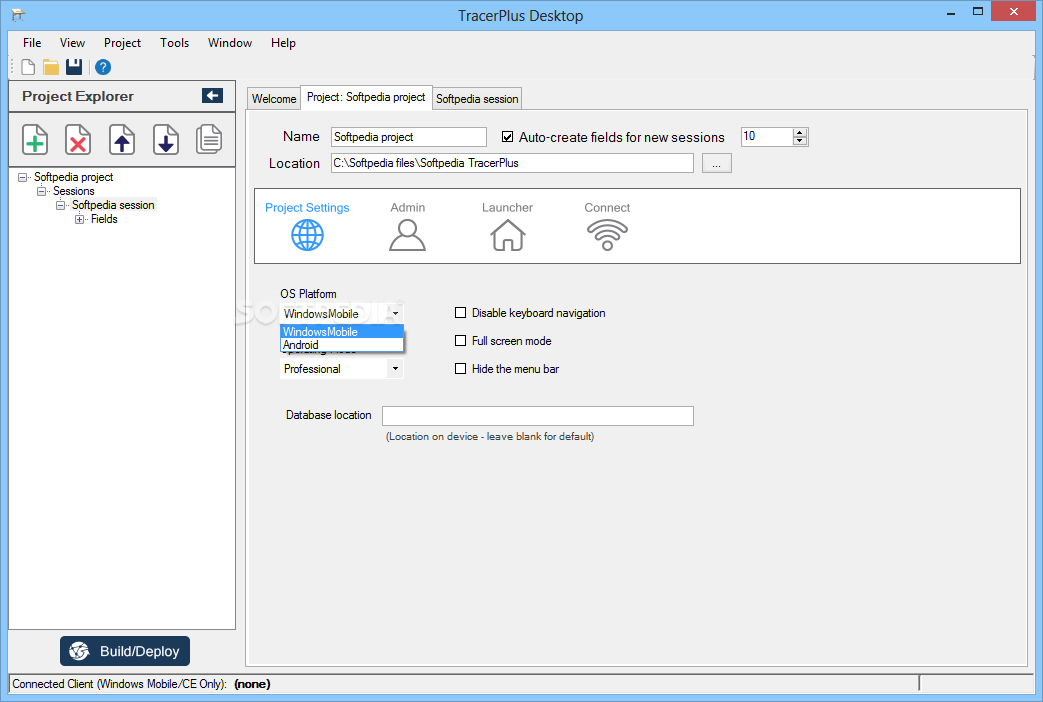
Task: Collapse the Sessions tree node
Action: [x=41, y=191]
